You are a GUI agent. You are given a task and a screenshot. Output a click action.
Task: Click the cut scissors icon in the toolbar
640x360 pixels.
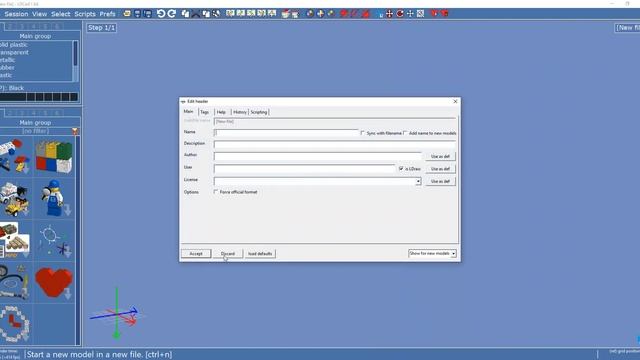click(x=196, y=13)
